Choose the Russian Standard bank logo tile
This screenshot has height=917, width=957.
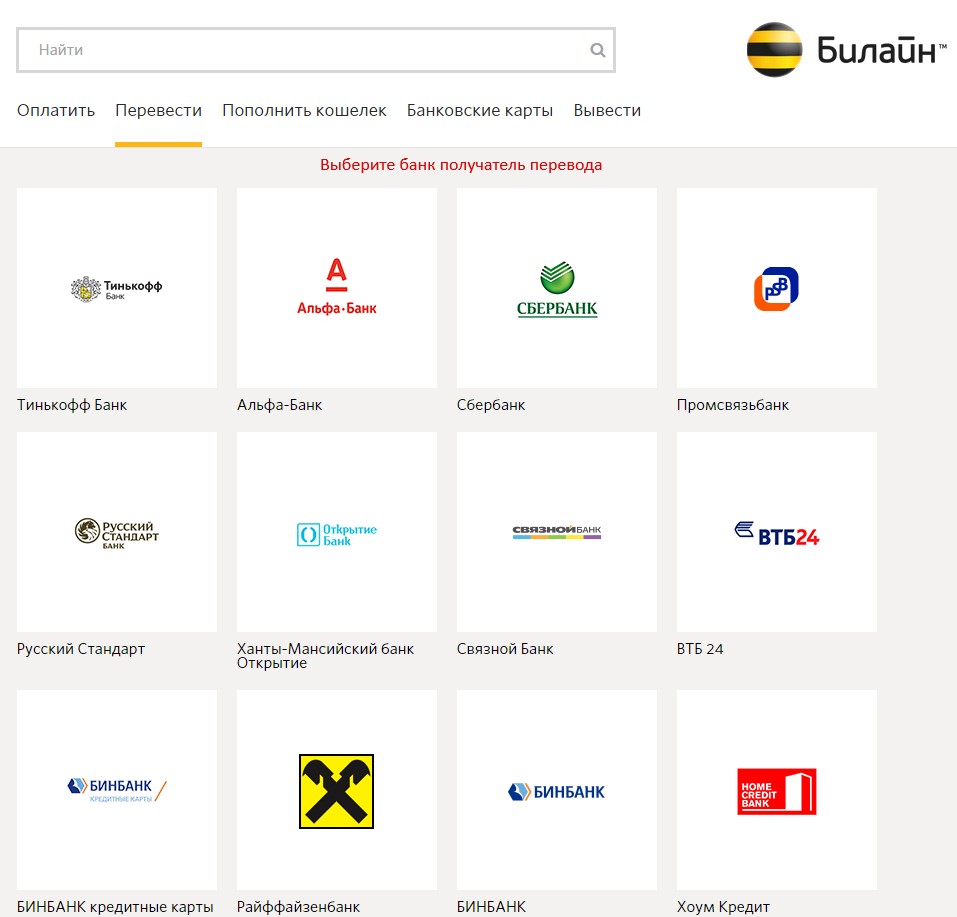click(x=117, y=532)
